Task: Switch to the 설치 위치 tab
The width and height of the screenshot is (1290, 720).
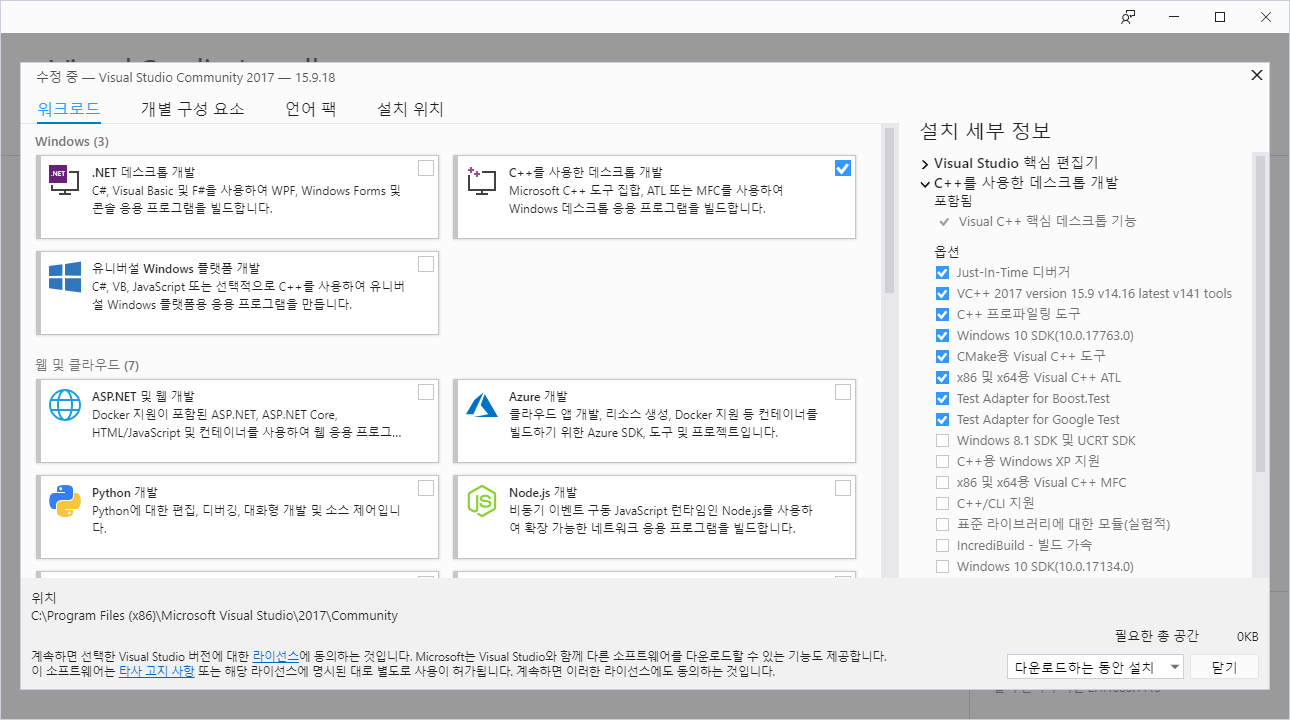Action: click(410, 109)
